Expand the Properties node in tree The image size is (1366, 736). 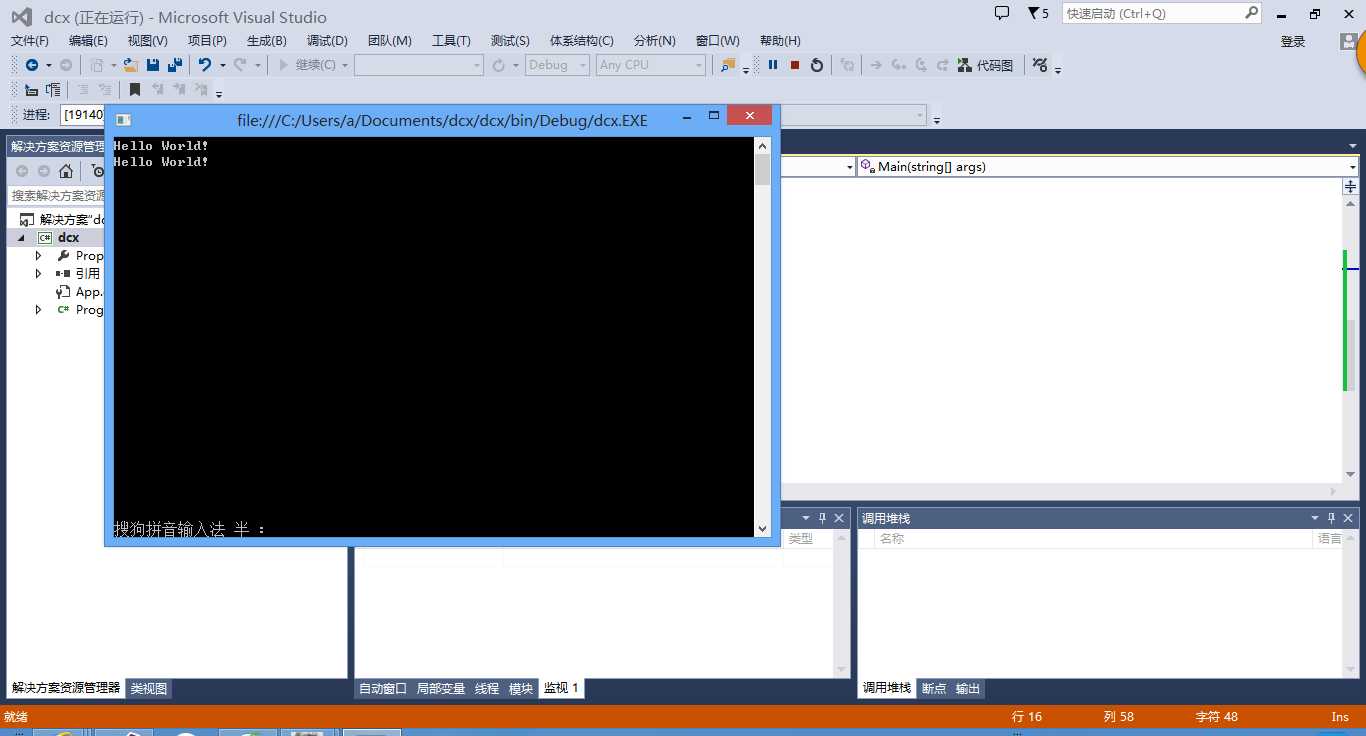coord(39,256)
